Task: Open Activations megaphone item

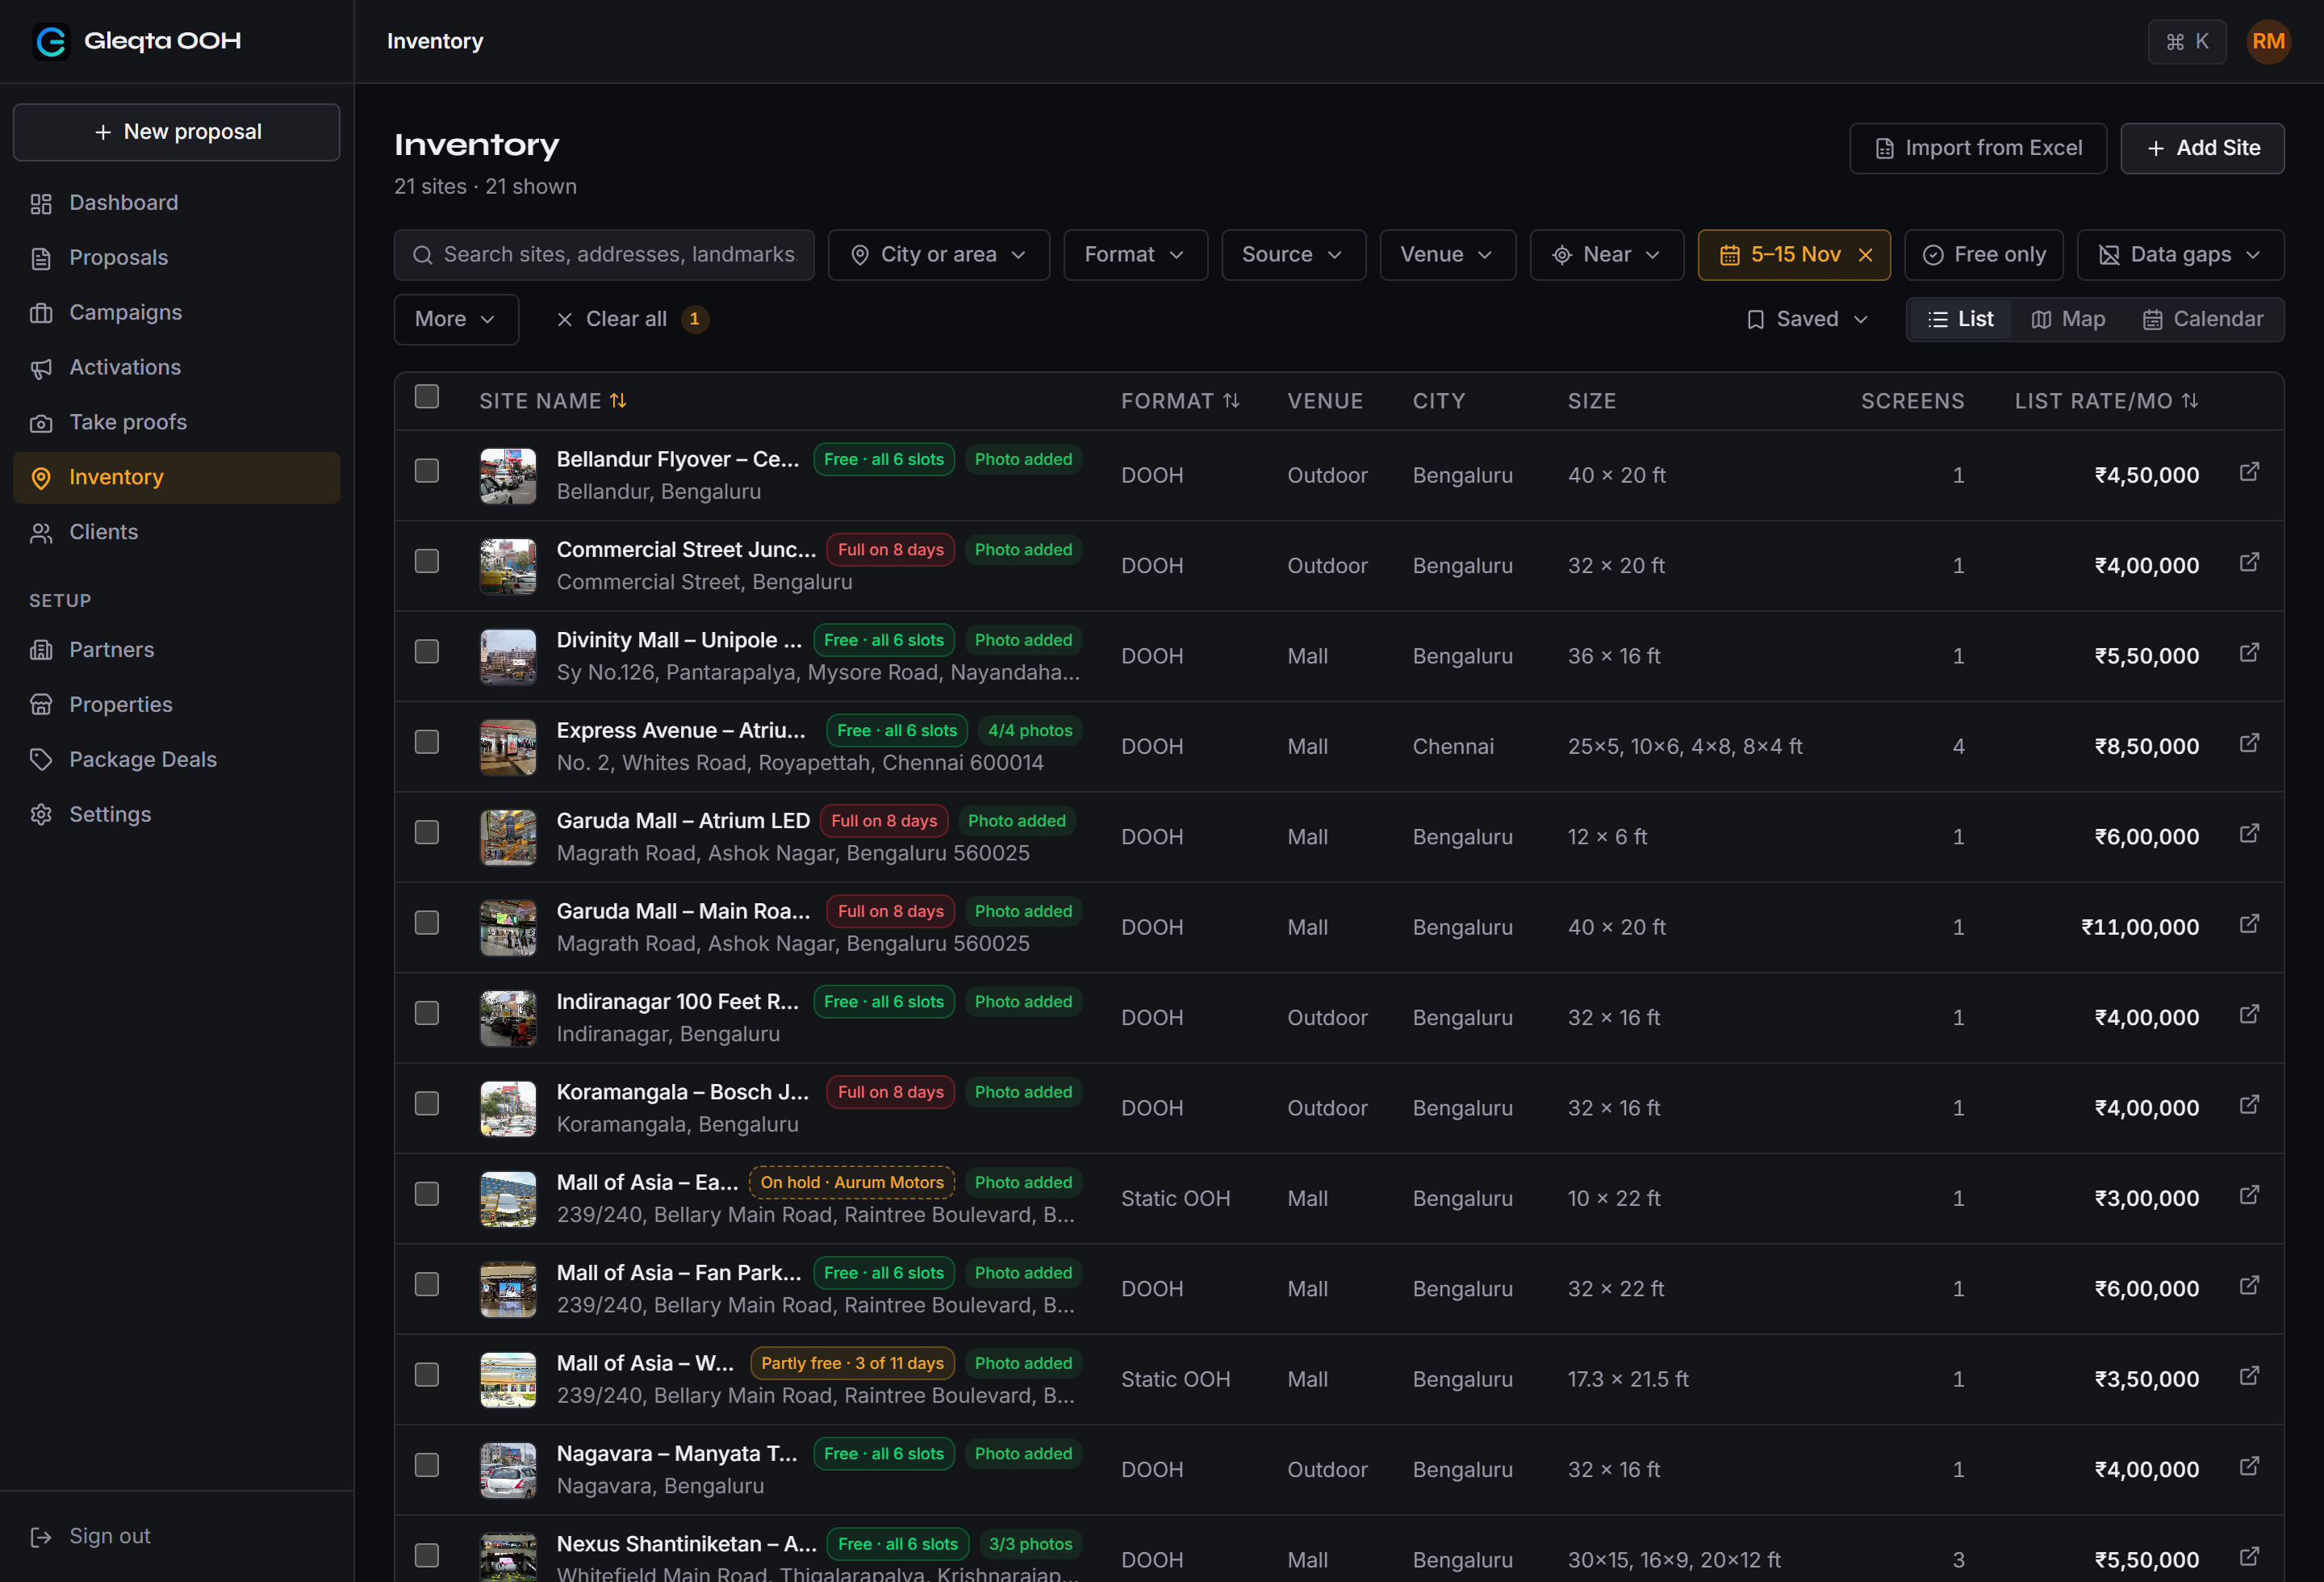Action: pyautogui.click(x=177, y=367)
